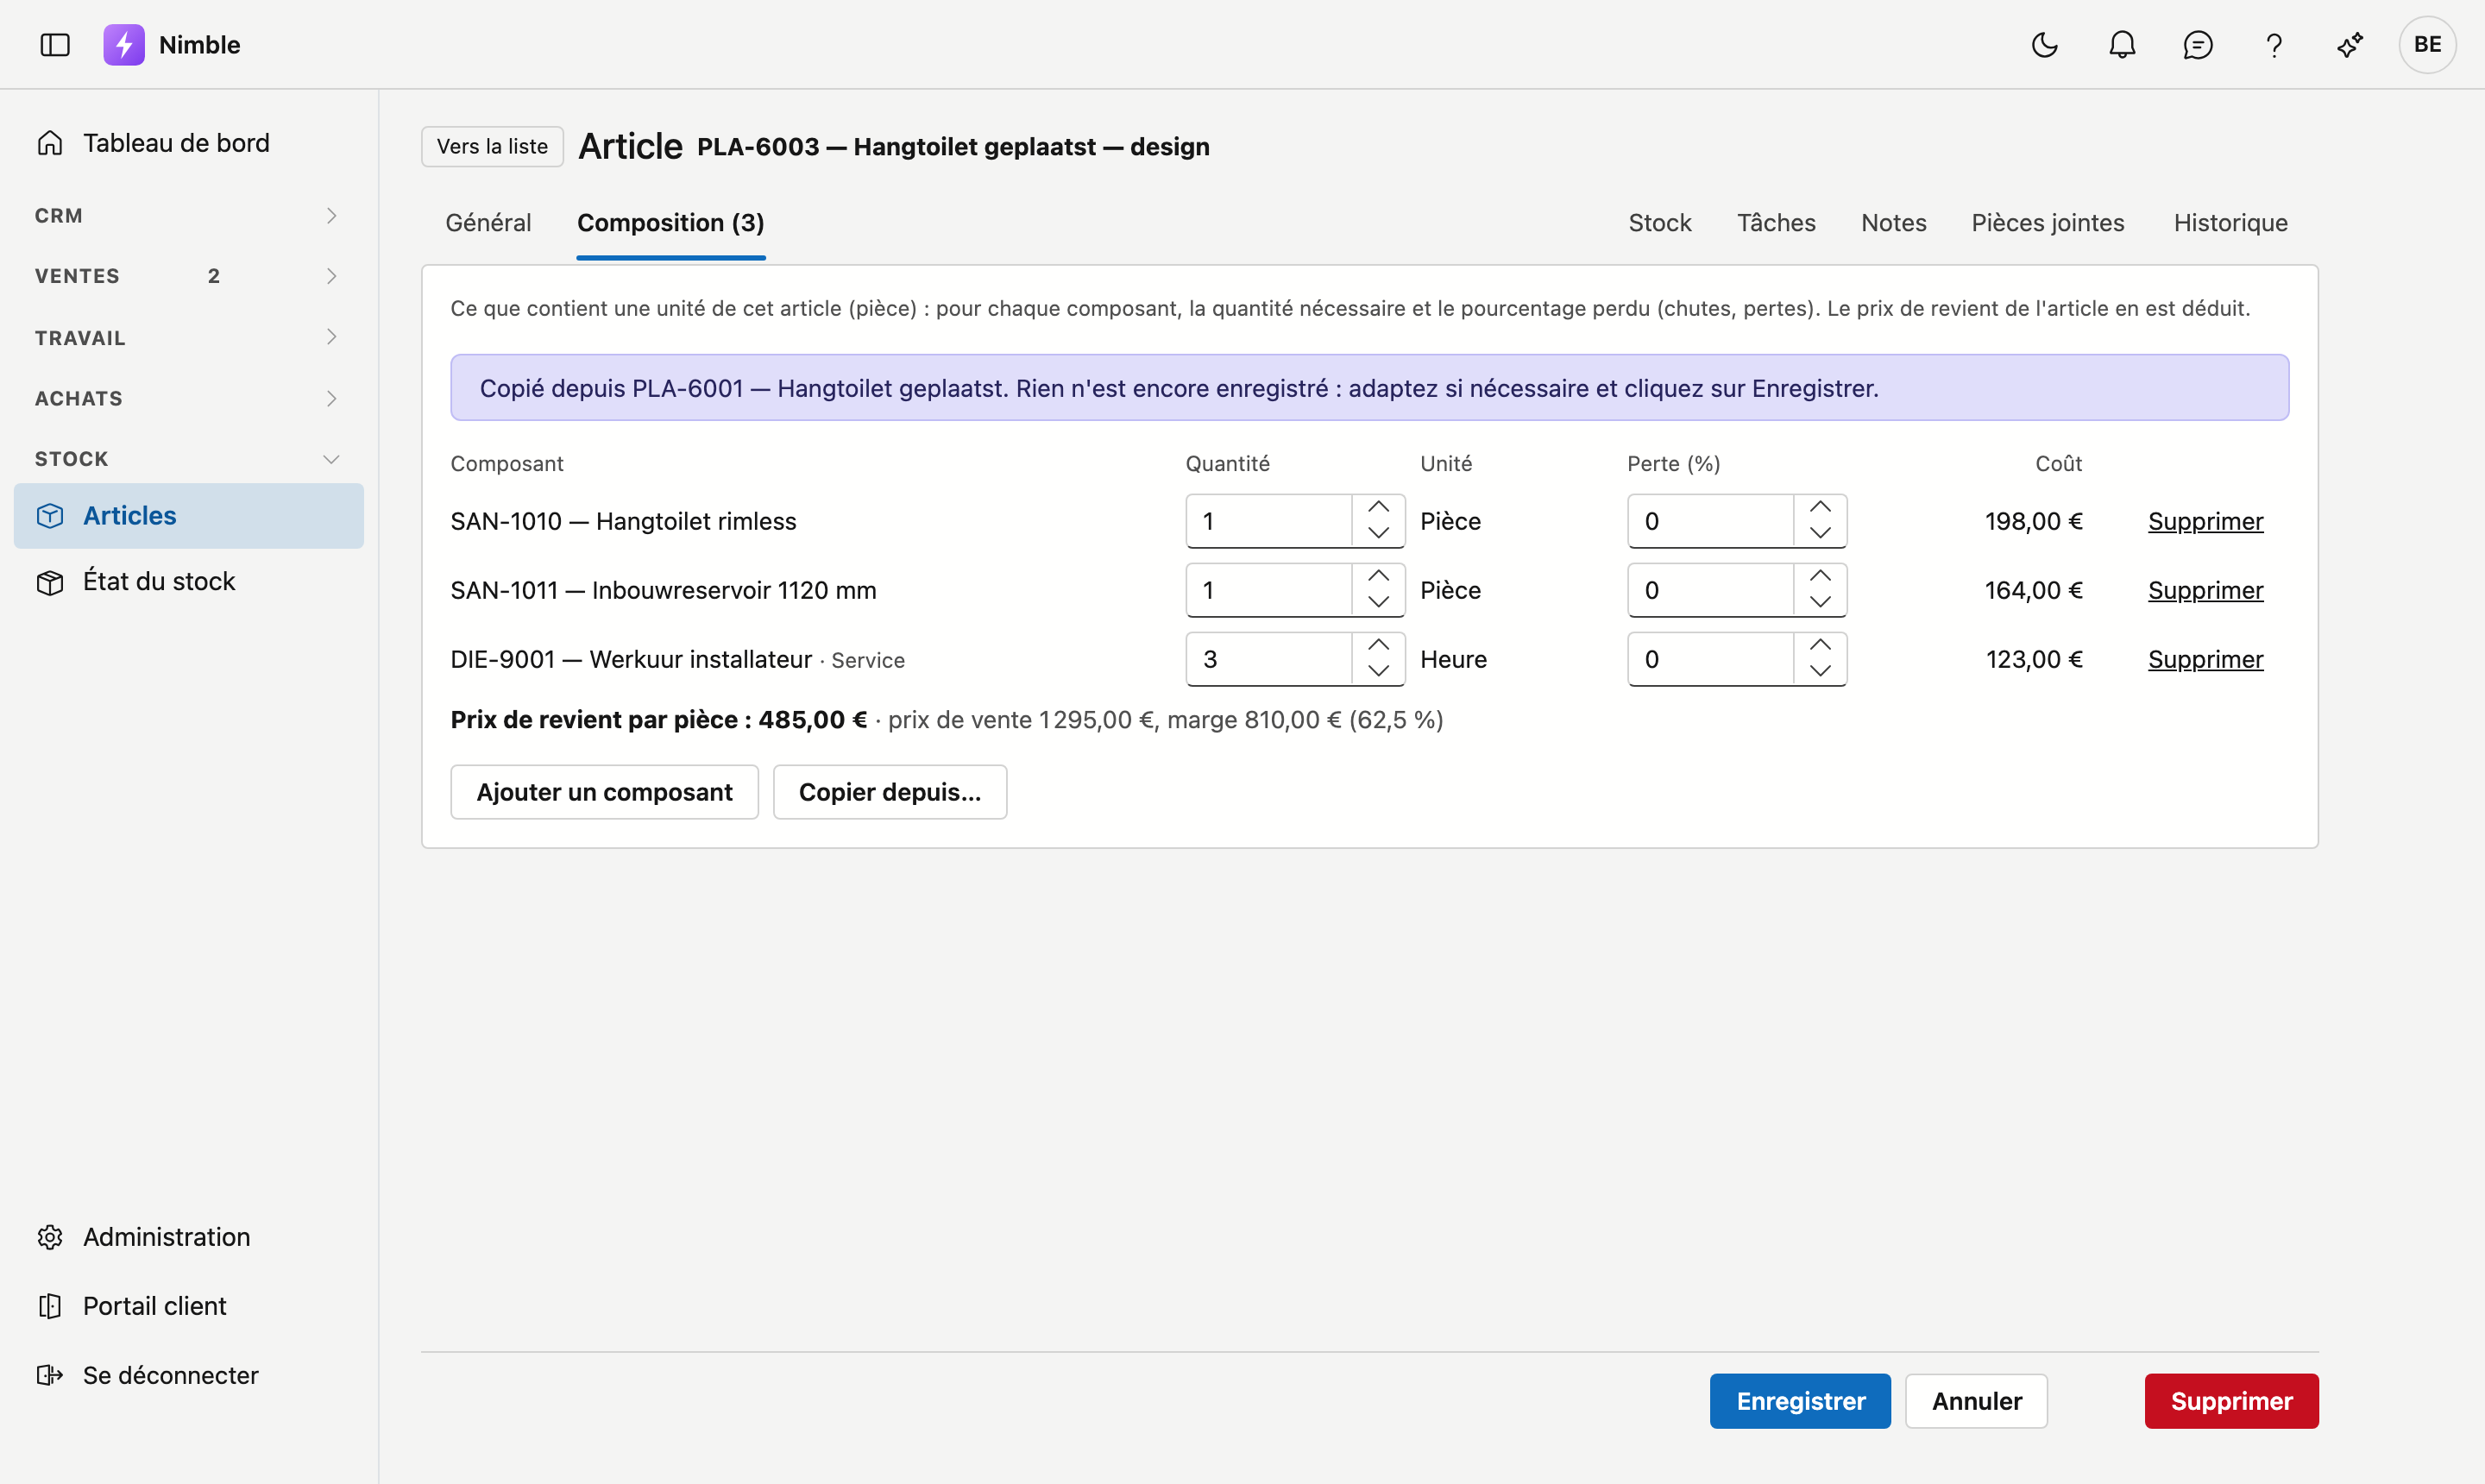2485x1484 pixels.
Task: Open the Stock tab
Action: pos(1660,223)
